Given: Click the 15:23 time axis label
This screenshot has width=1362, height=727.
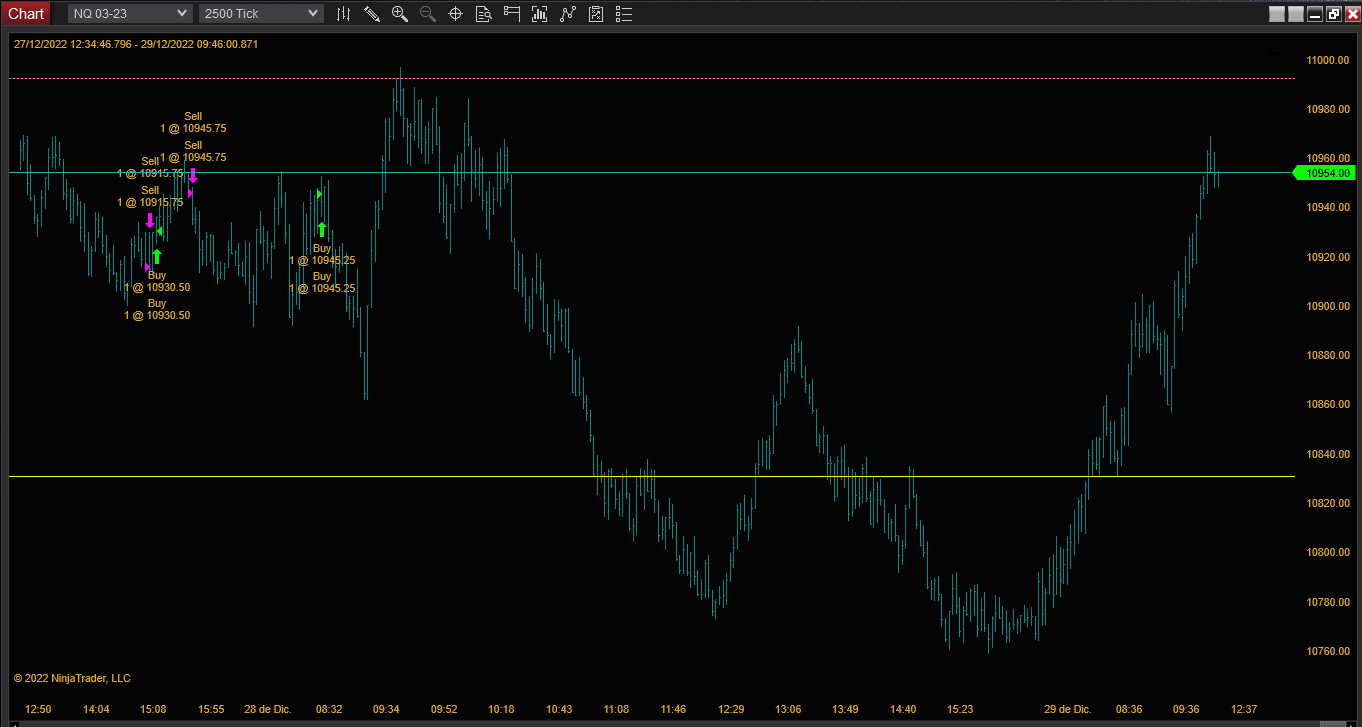Looking at the screenshot, I should tap(960, 709).
